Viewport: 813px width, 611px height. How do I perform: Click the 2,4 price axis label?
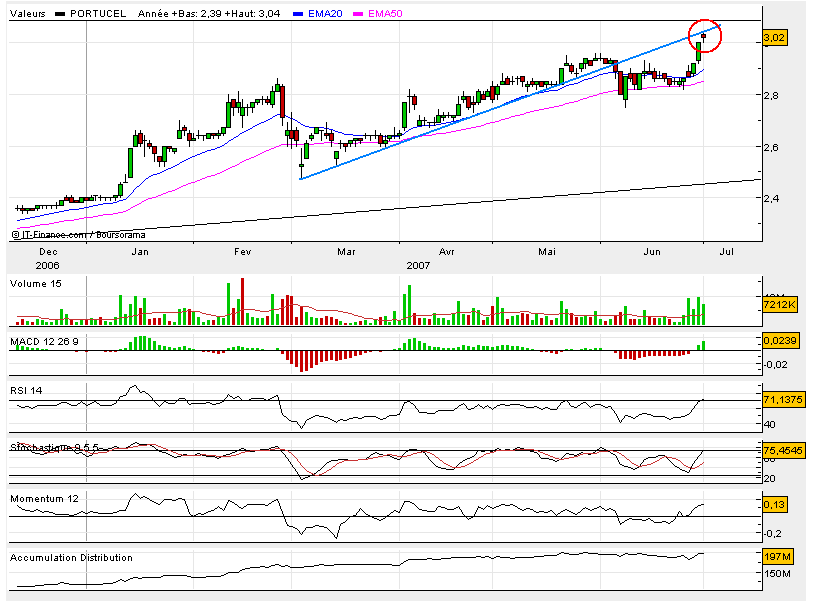click(x=771, y=198)
